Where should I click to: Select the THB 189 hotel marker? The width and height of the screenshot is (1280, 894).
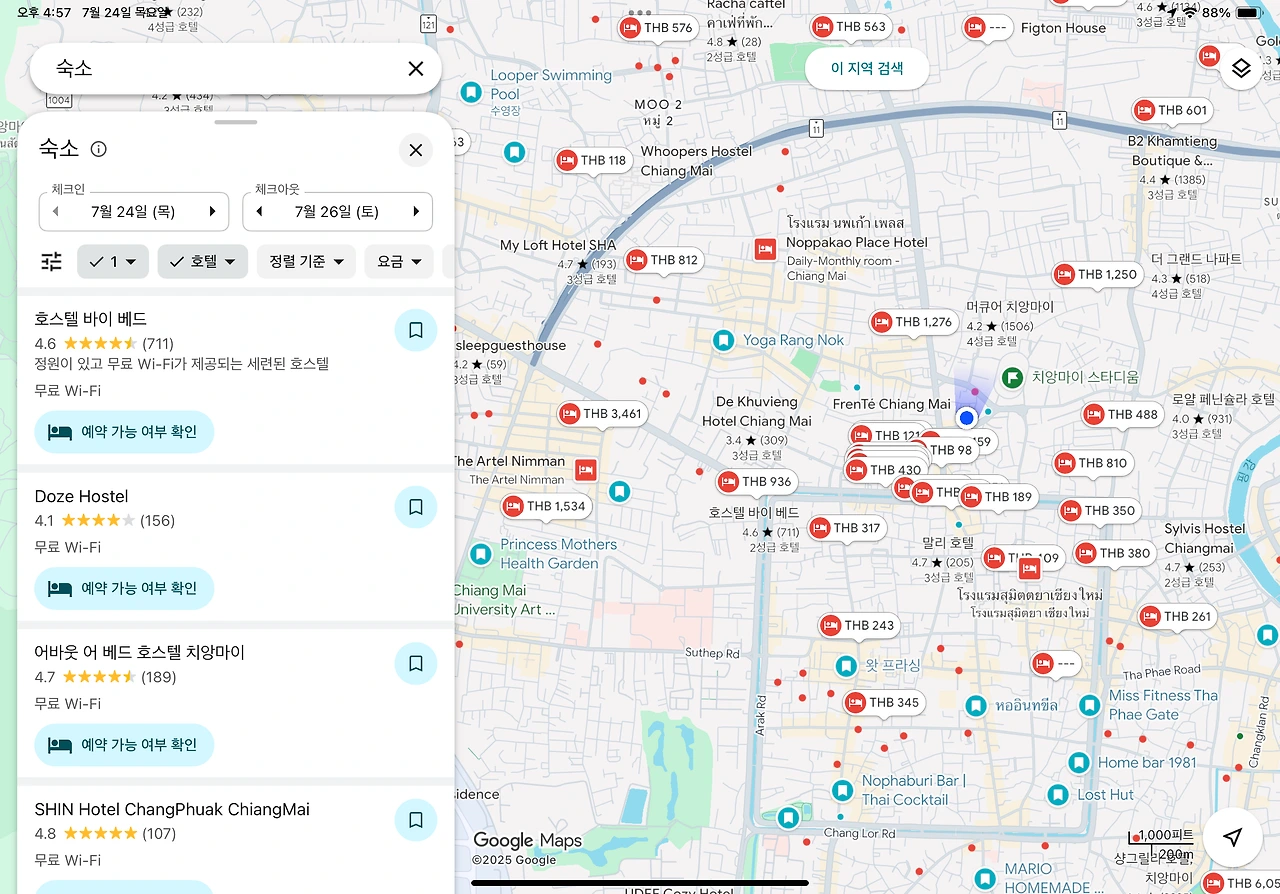(997, 497)
